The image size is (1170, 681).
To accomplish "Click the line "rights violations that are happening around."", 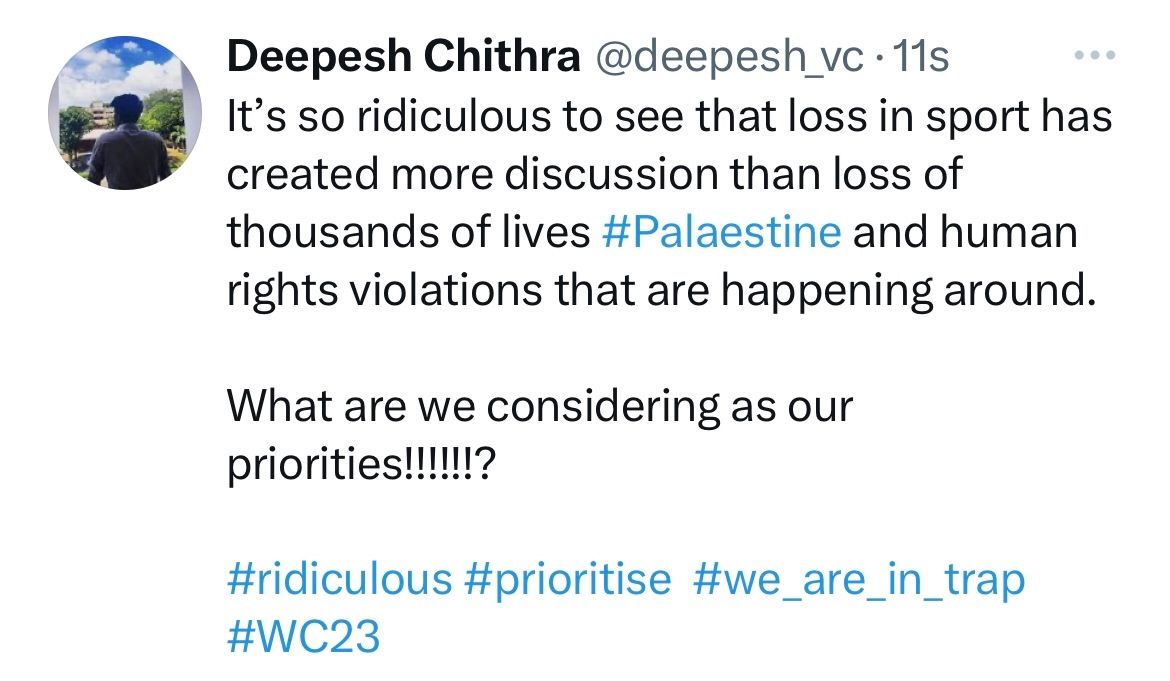I will (x=656, y=290).
